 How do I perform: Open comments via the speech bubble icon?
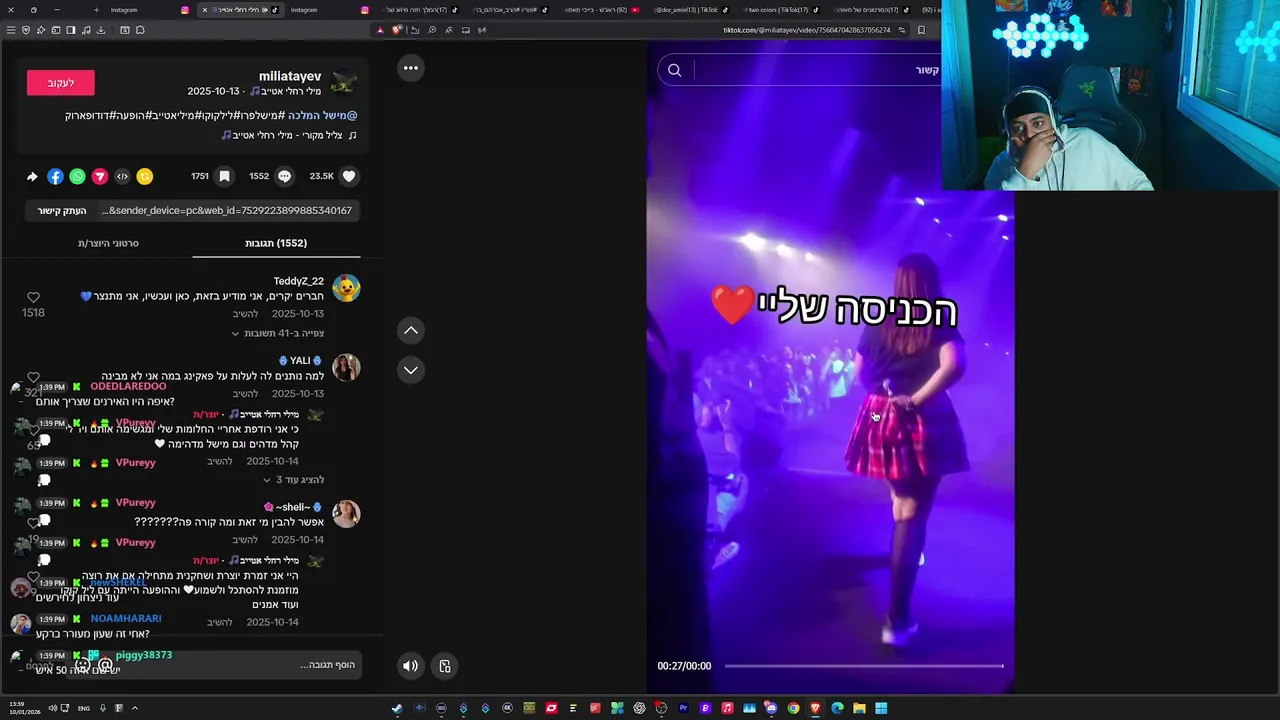[284, 176]
